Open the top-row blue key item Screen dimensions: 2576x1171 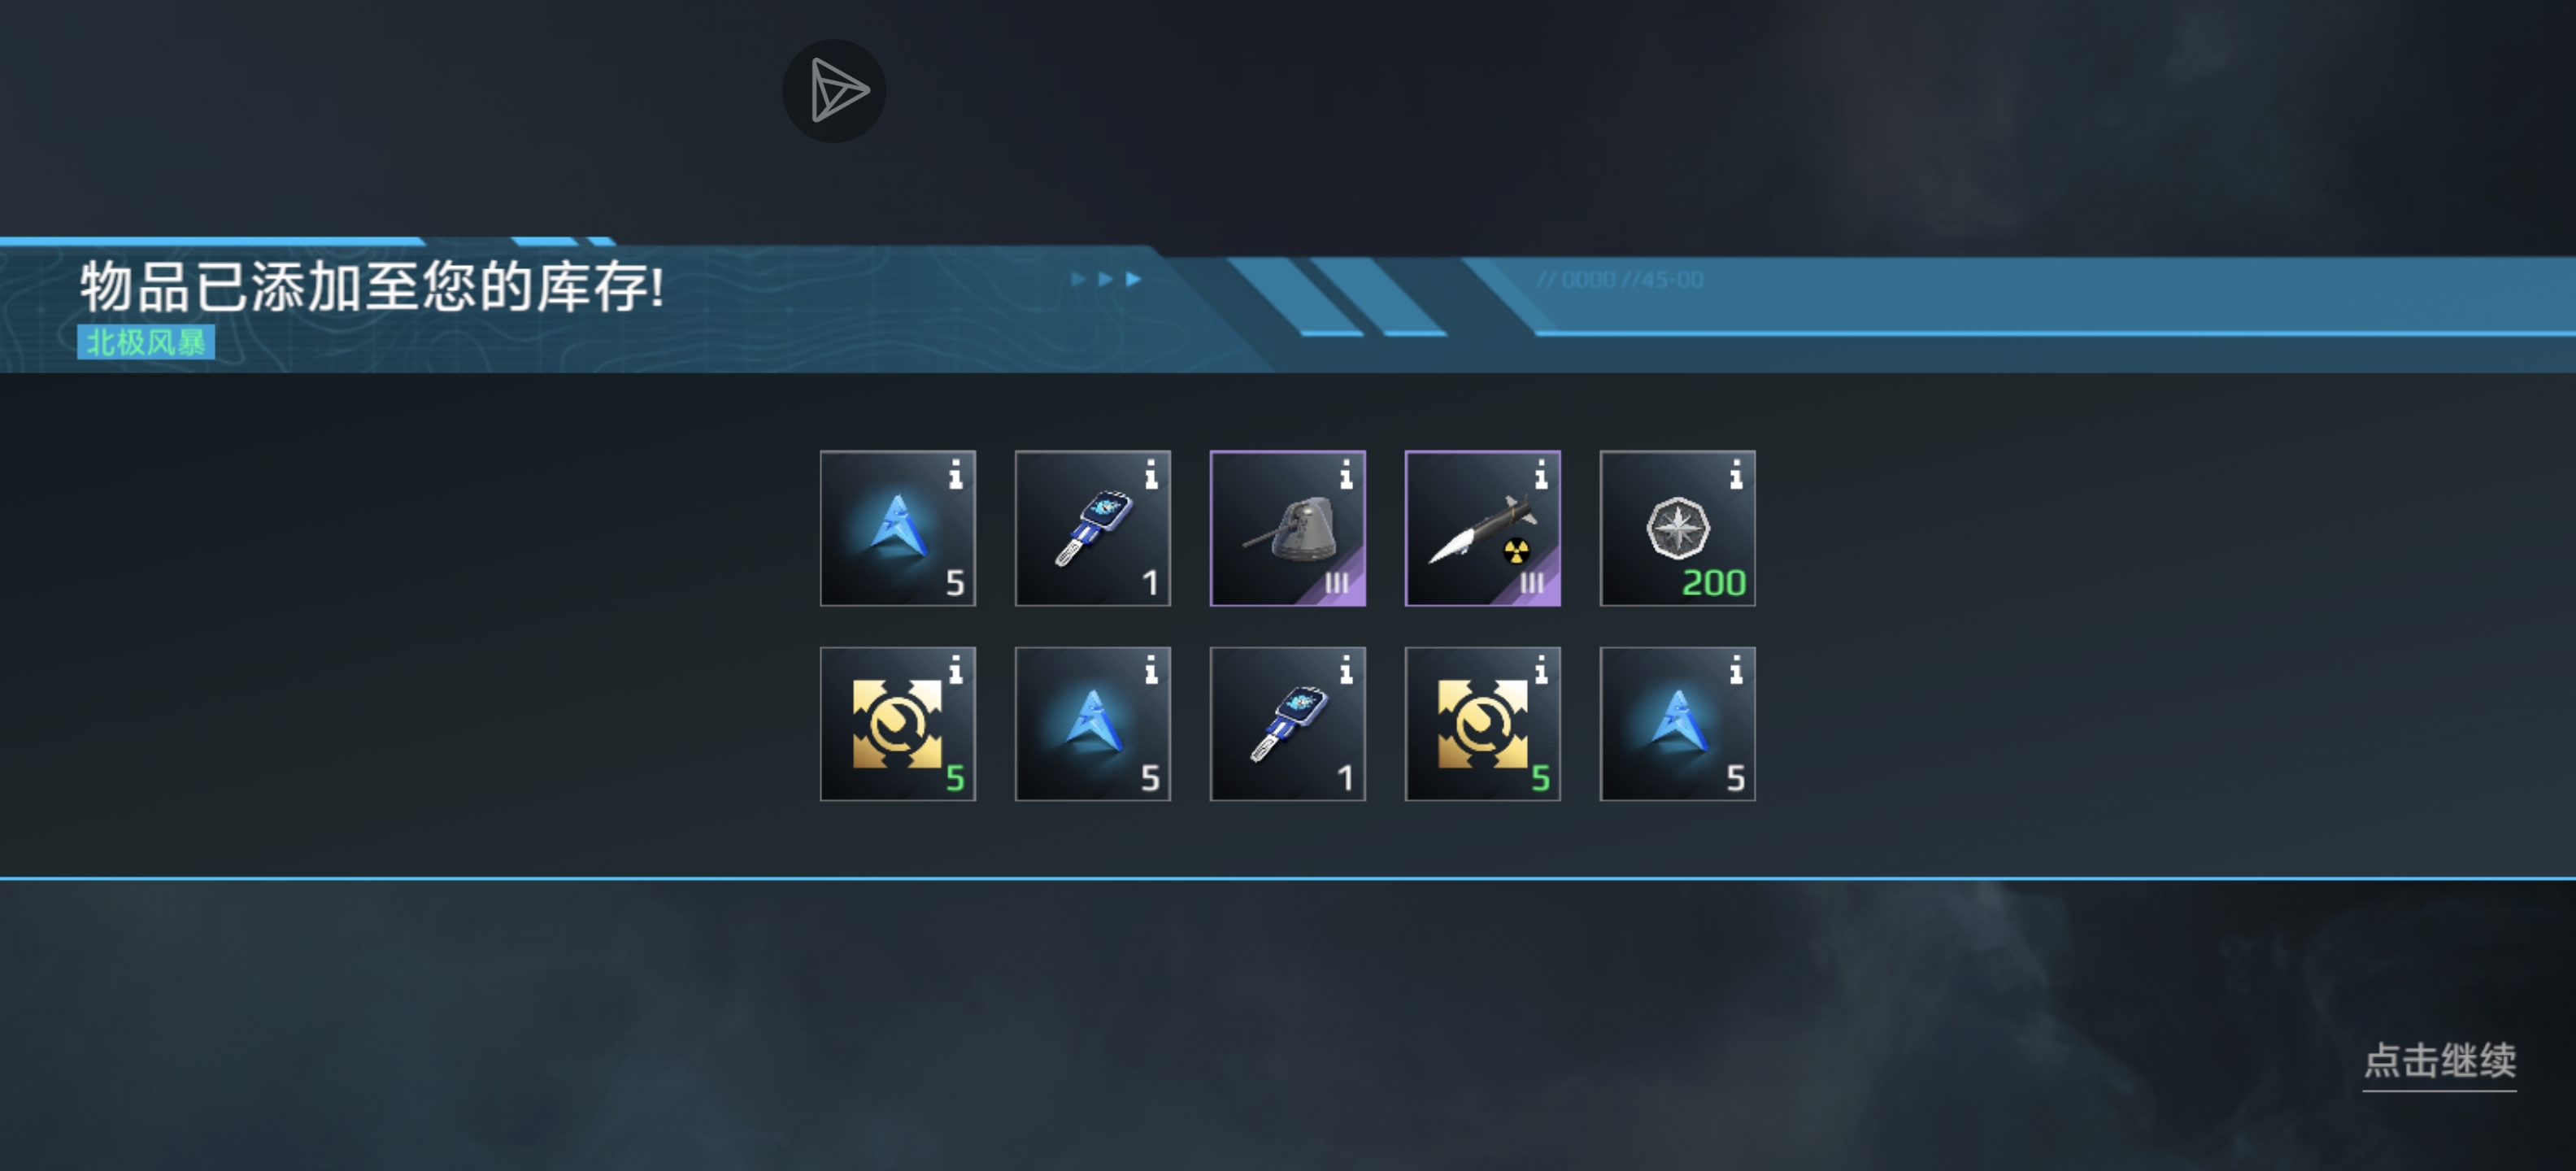point(1092,528)
